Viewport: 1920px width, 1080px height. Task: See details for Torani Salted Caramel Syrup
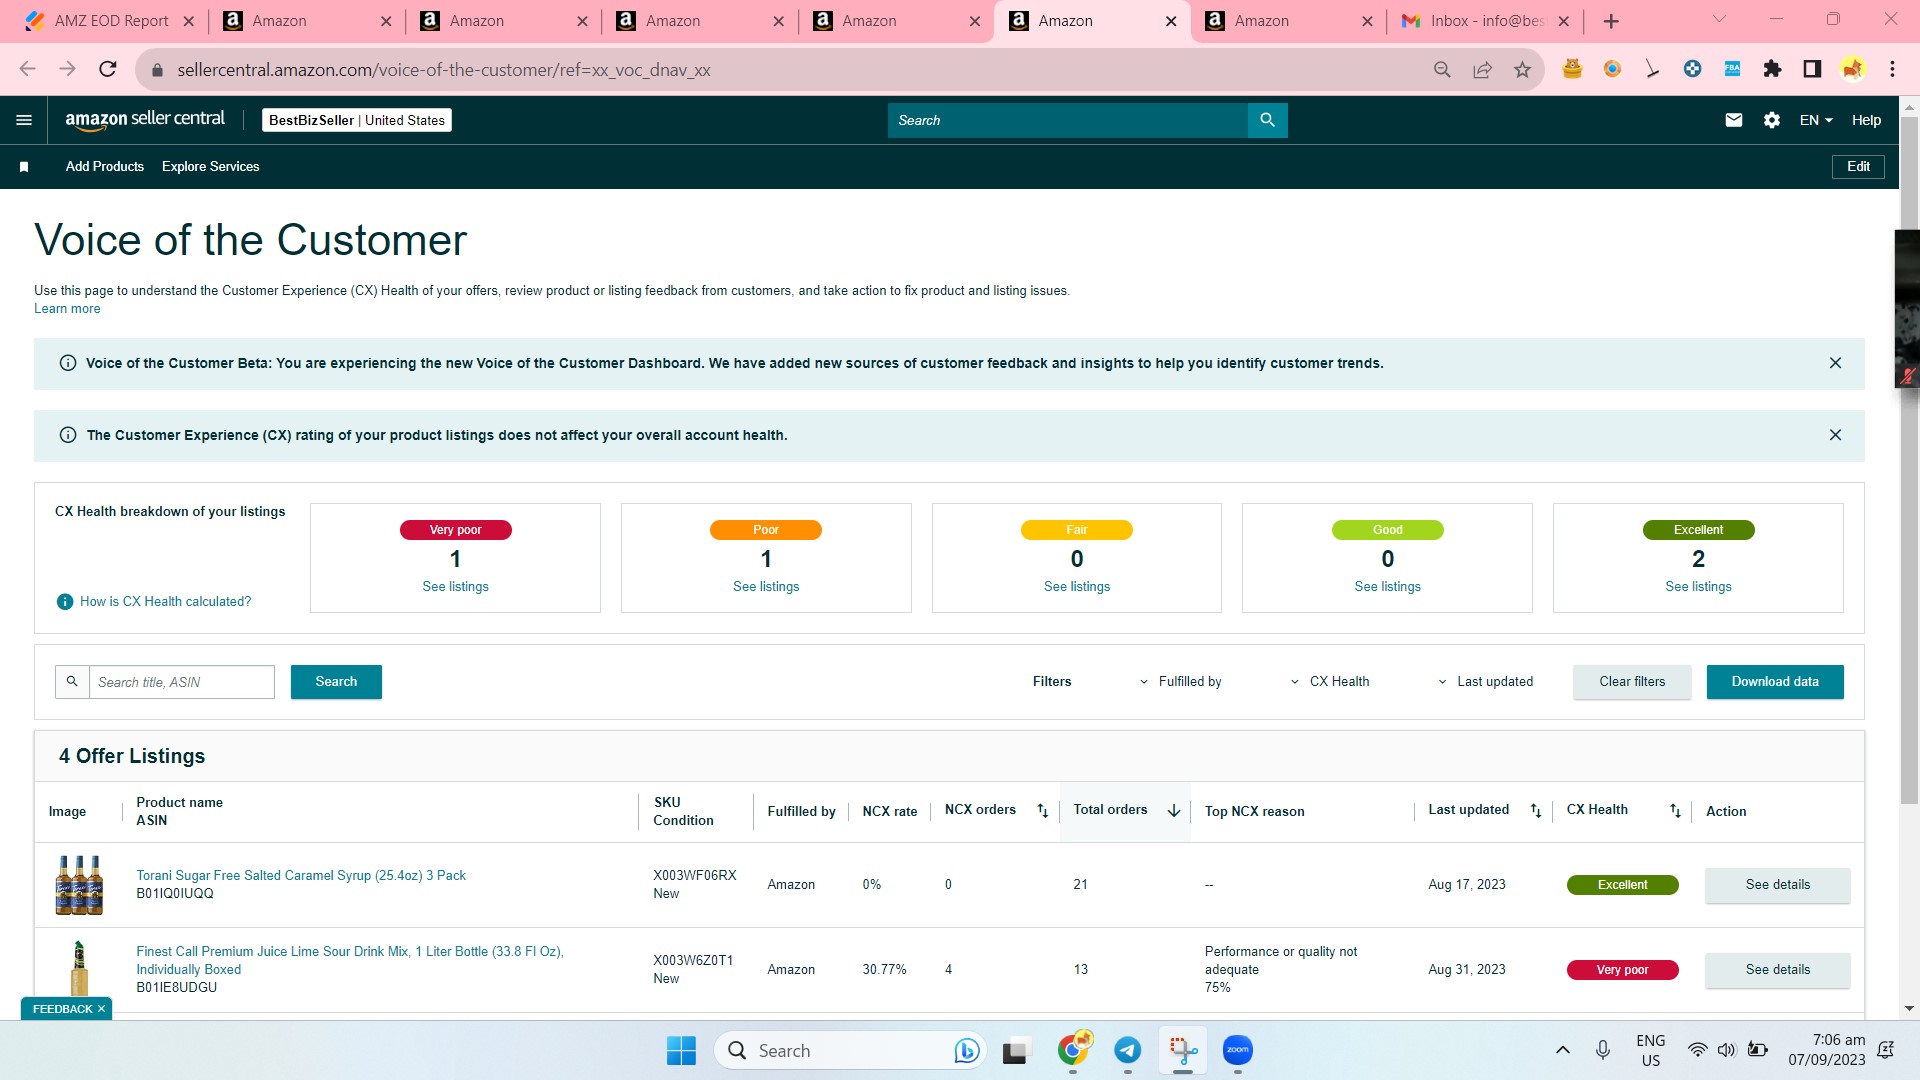1777,885
